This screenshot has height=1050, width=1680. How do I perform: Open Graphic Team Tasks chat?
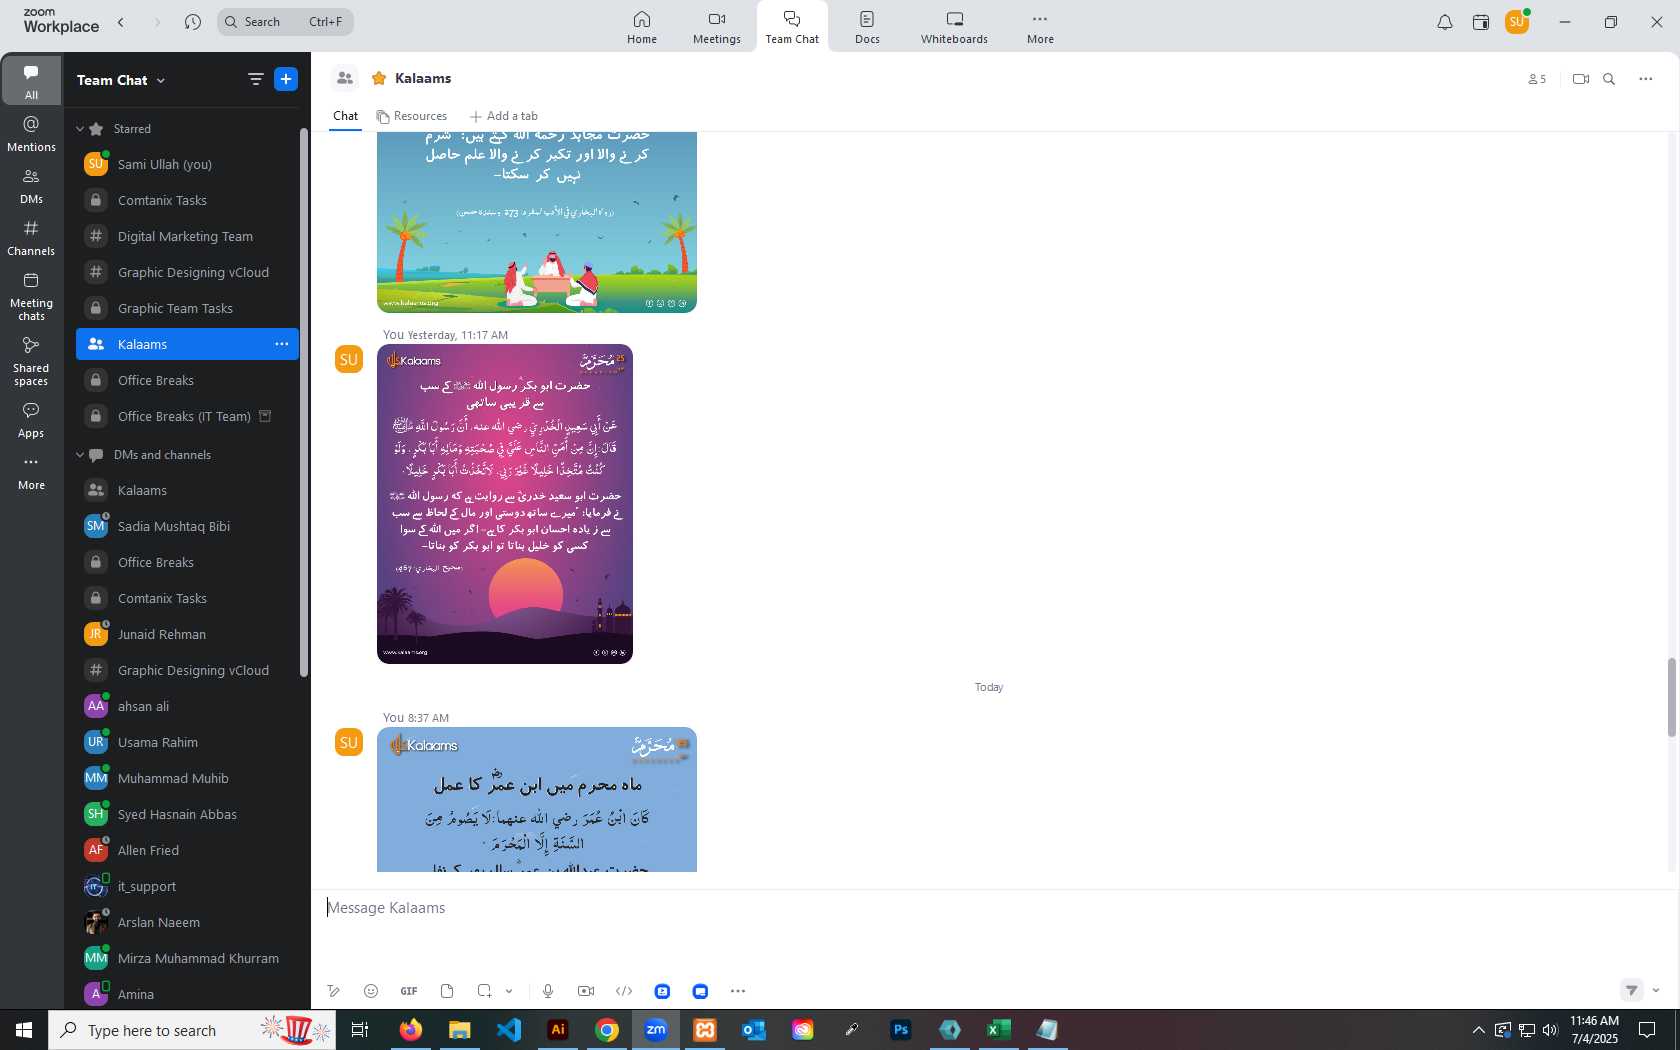[x=187, y=308]
